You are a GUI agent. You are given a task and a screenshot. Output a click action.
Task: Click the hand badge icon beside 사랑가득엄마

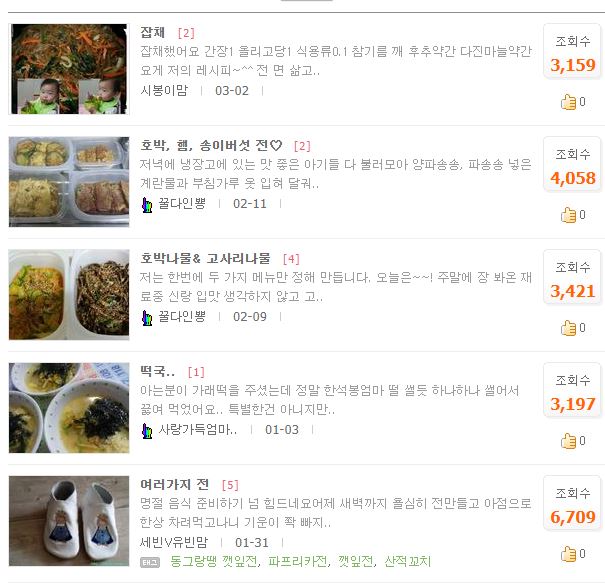coord(147,431)
